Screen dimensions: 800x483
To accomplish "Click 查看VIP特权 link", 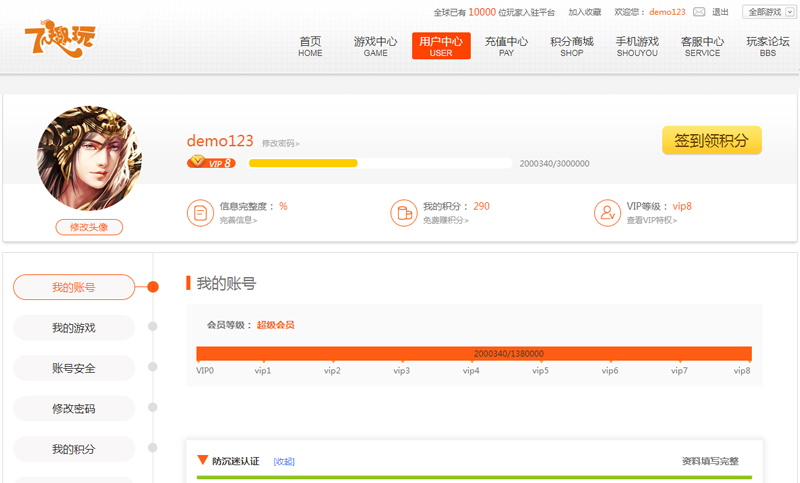I will pyautogui.click(x=652, y=220).
